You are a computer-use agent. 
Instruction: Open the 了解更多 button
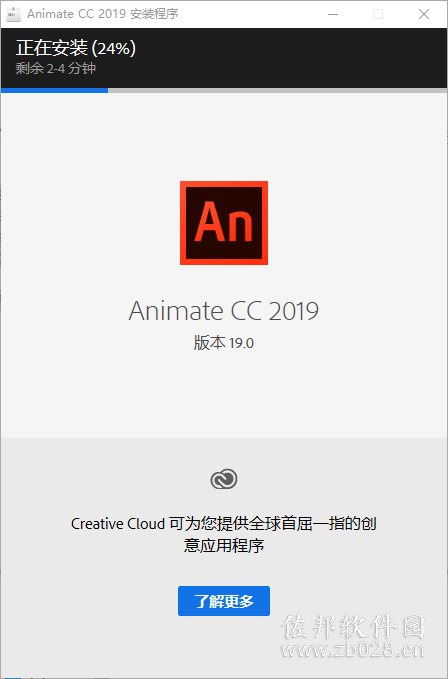point(224,601)
